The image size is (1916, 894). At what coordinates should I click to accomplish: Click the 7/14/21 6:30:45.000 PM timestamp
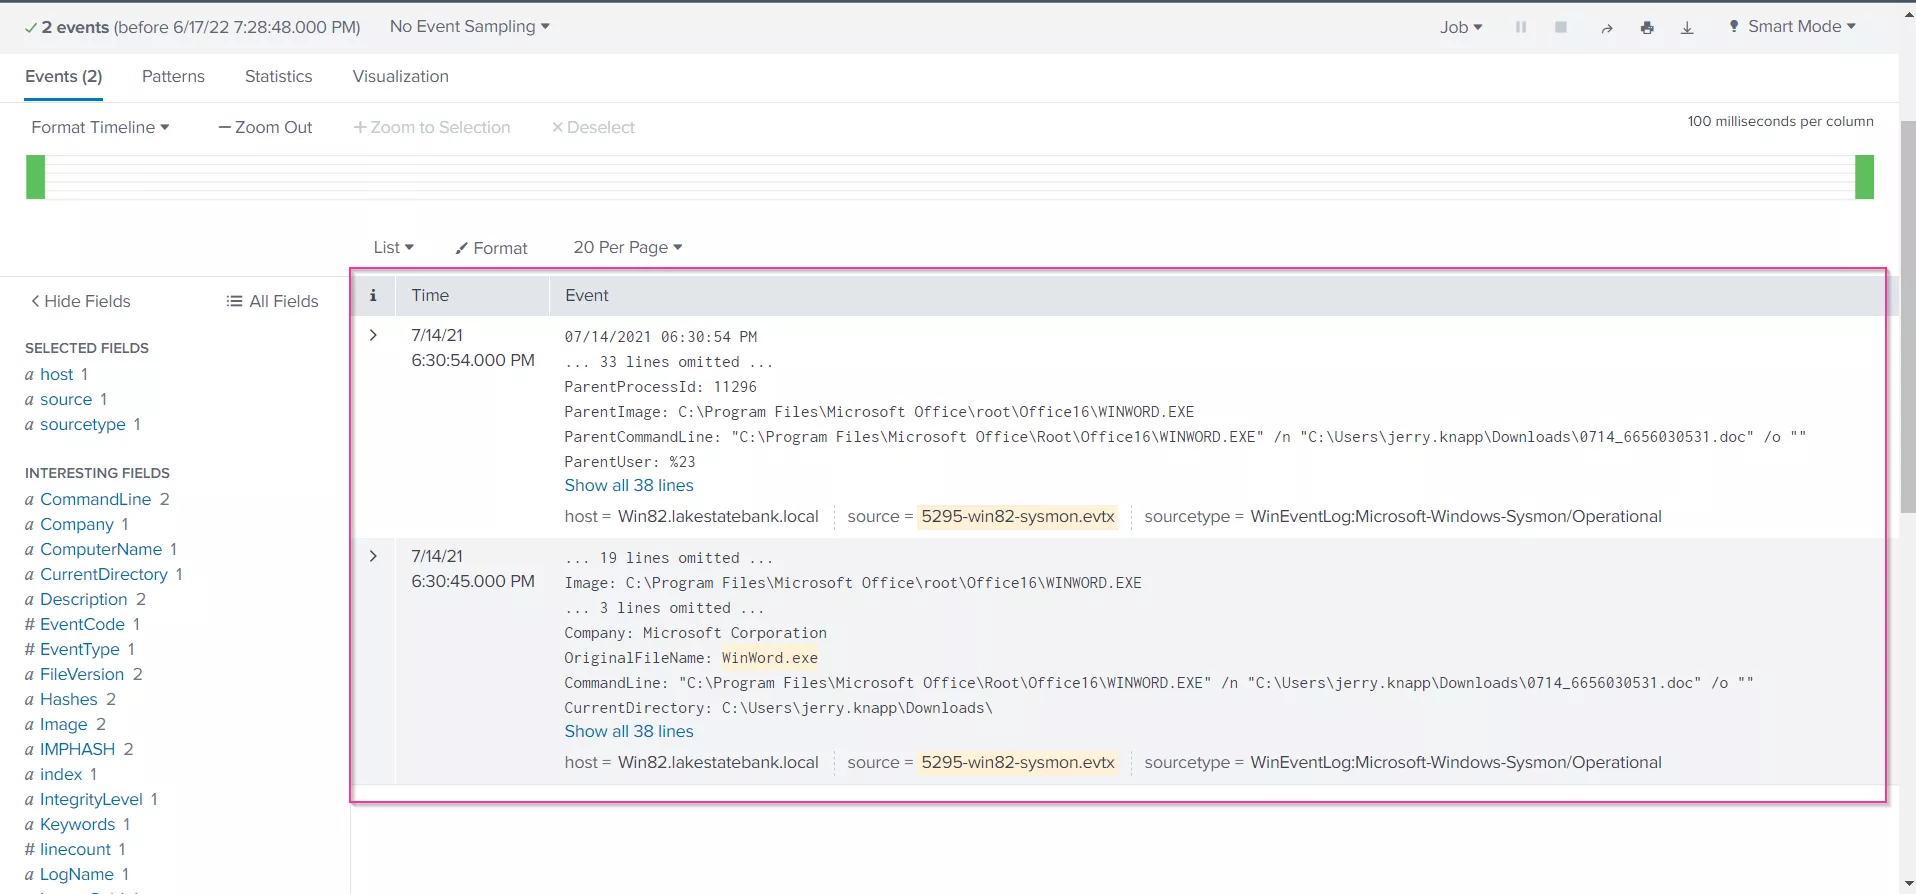[473, 568]
